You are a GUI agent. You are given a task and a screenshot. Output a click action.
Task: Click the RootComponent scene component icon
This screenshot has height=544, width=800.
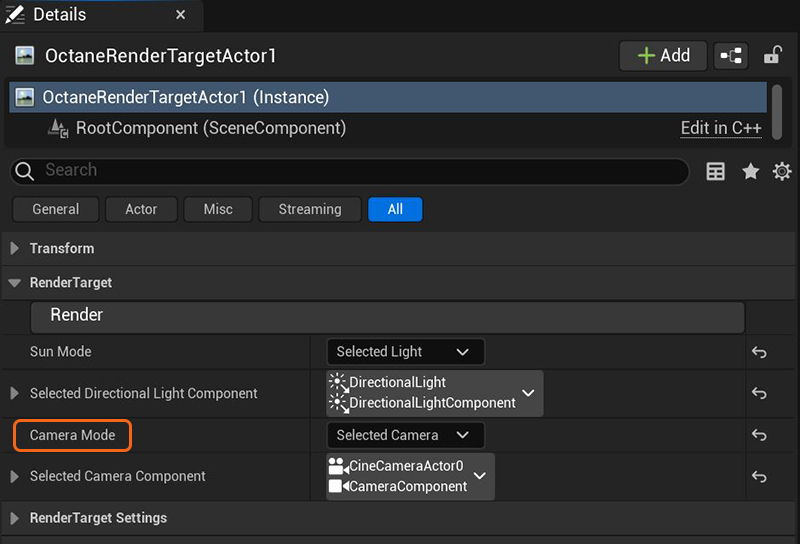pos(58,128)
